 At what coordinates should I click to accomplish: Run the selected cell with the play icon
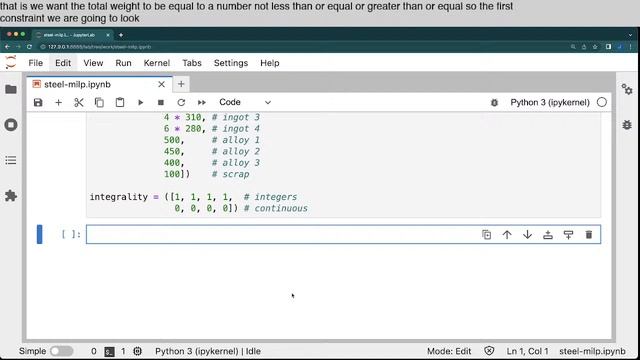pyautogui.click(x=140, y=102)
